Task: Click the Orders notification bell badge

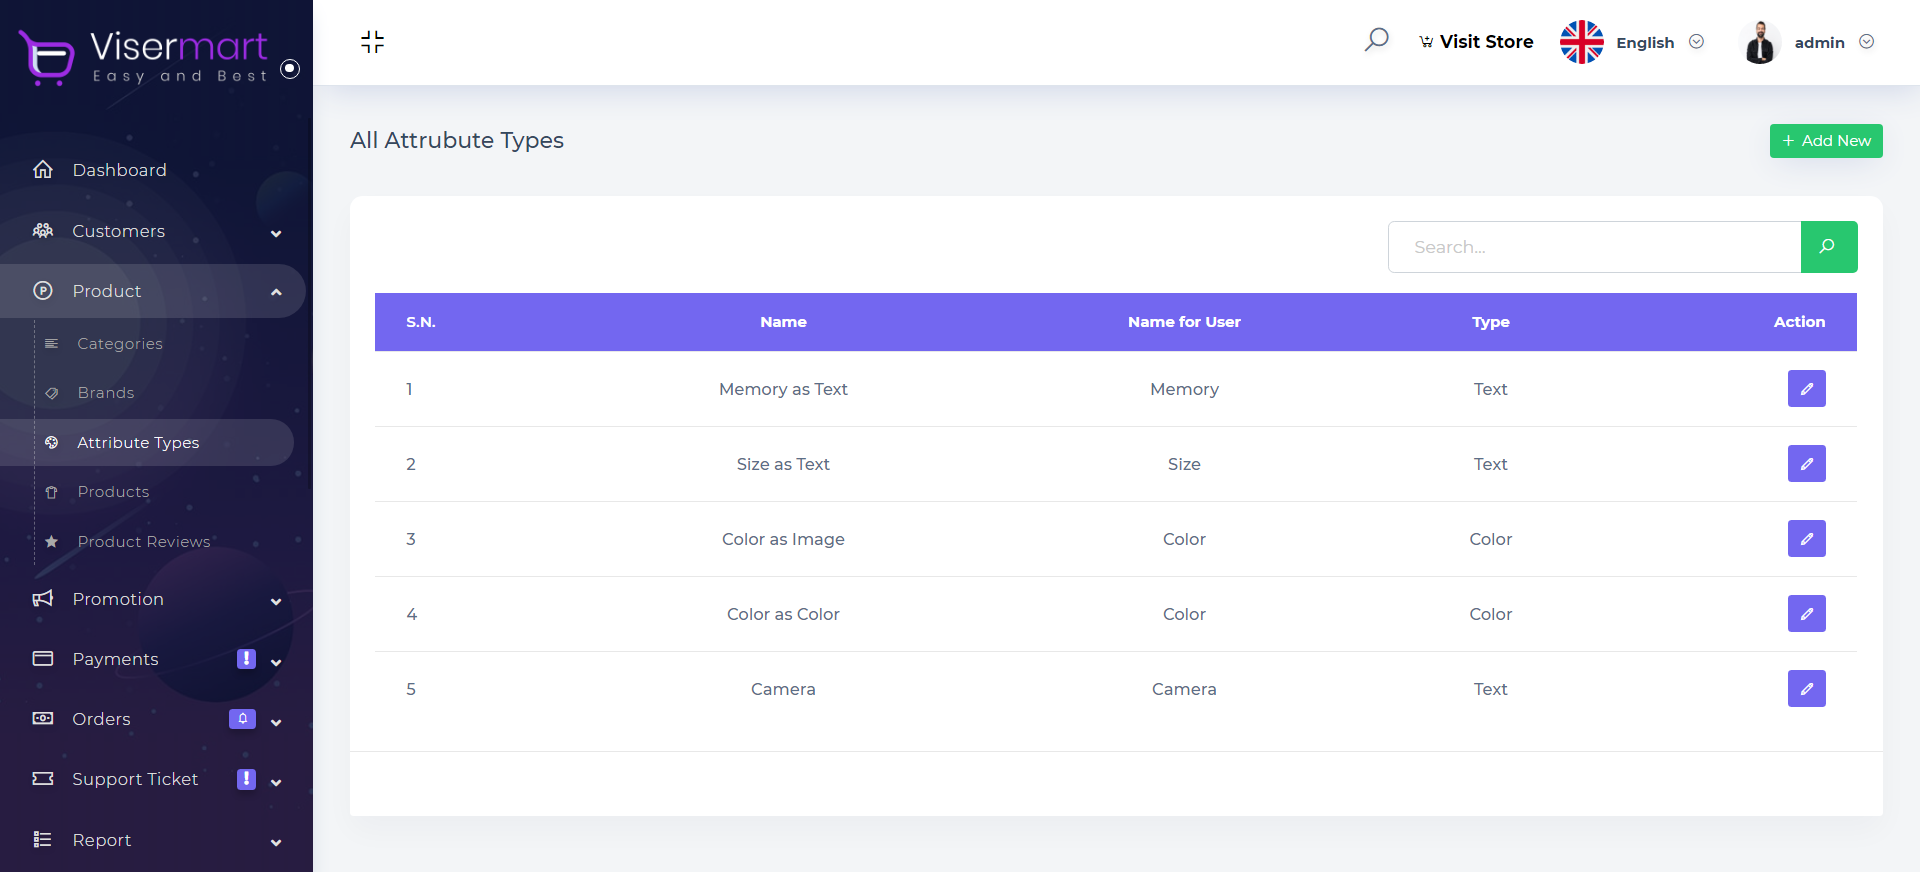Action: pyautogui.click(x=242, y=719)
